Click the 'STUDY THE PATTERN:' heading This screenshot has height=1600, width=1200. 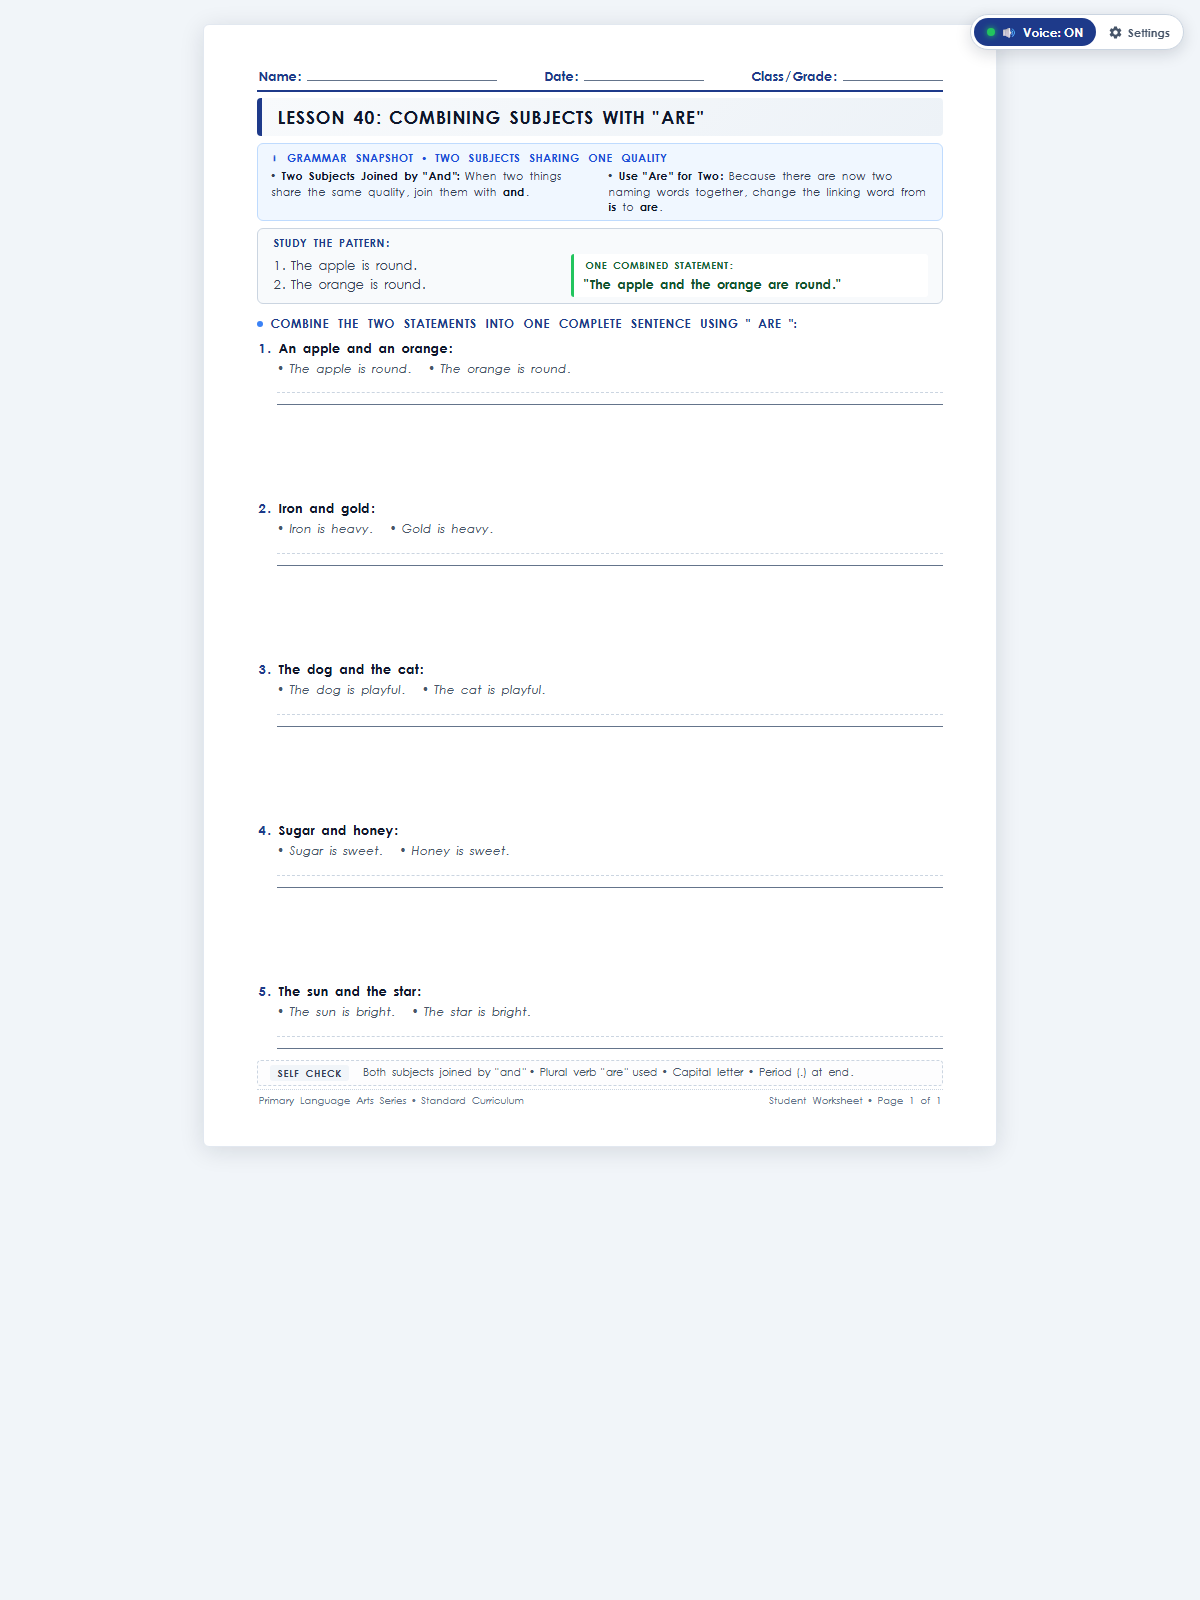coord(332,243)
